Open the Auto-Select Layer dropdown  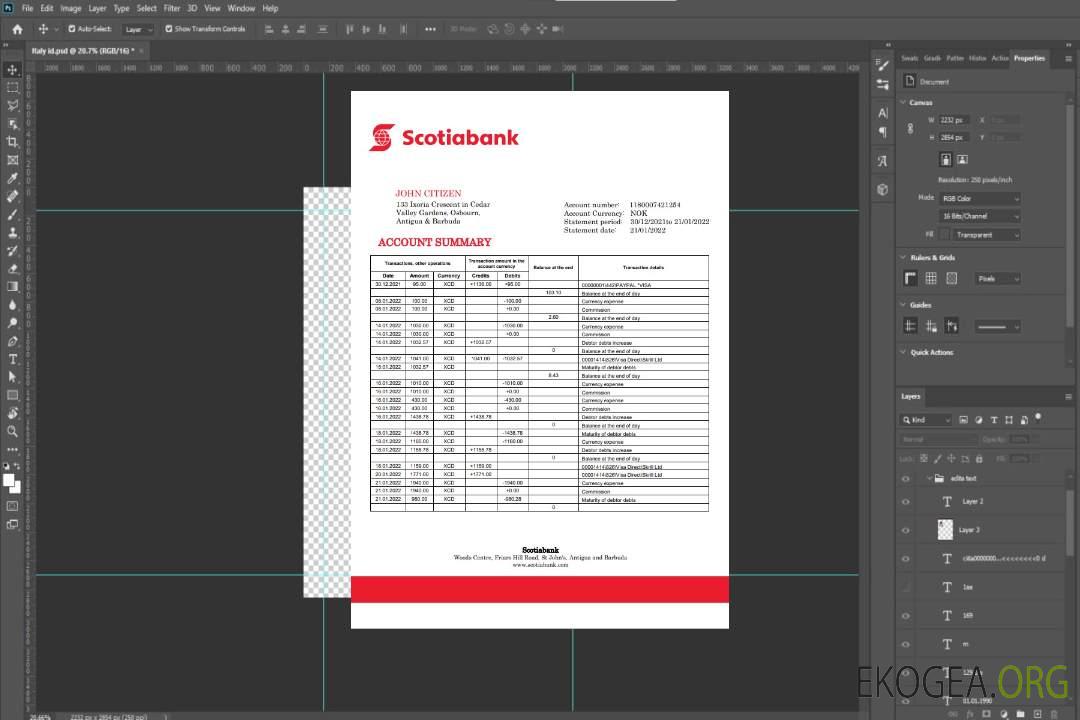tap(138, 29)
